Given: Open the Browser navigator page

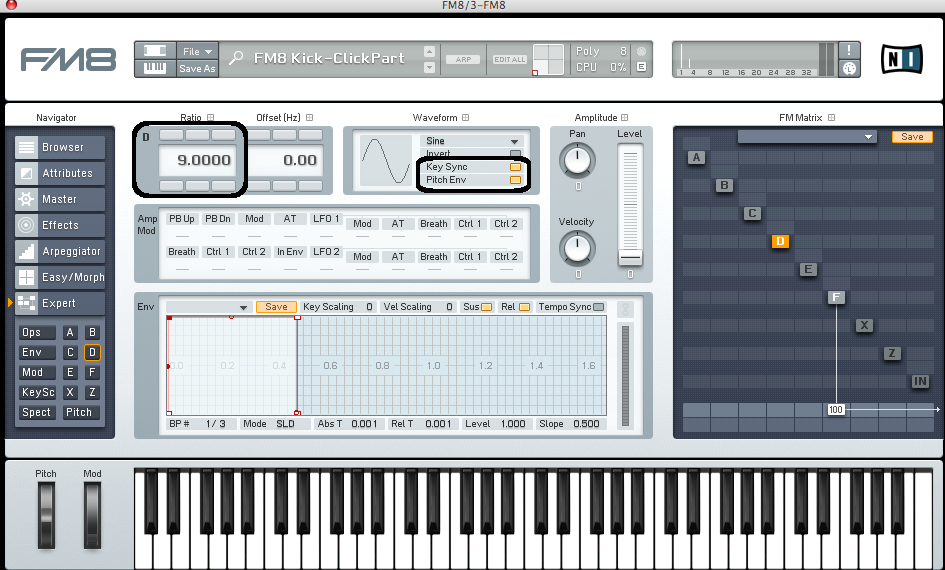Looking at the screenshot, I should [60, 147].
